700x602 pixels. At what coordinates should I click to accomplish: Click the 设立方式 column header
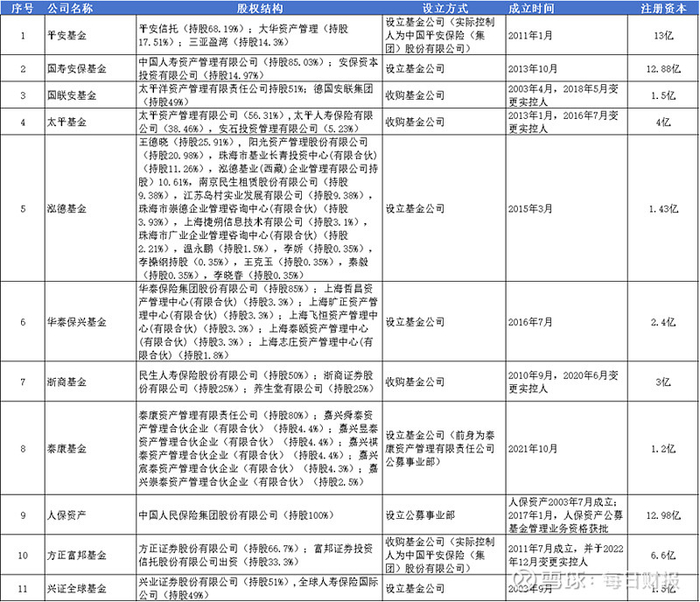(444, 8)
